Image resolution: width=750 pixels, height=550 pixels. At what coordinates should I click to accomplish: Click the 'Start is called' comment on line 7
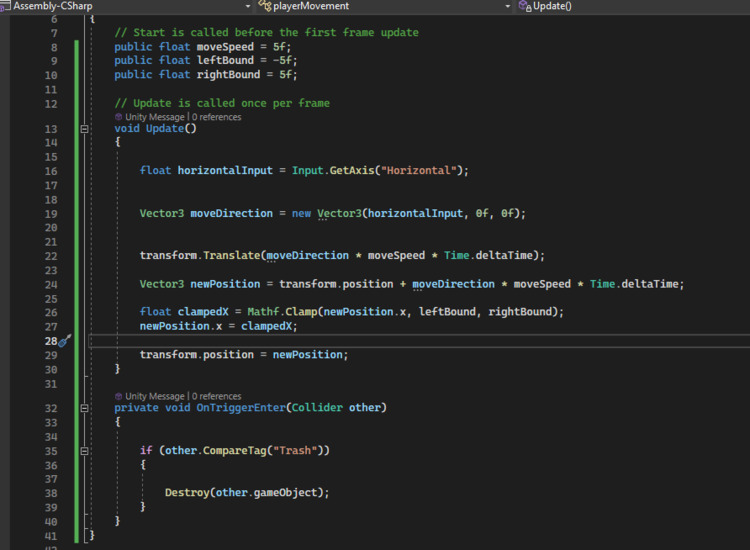266,33
